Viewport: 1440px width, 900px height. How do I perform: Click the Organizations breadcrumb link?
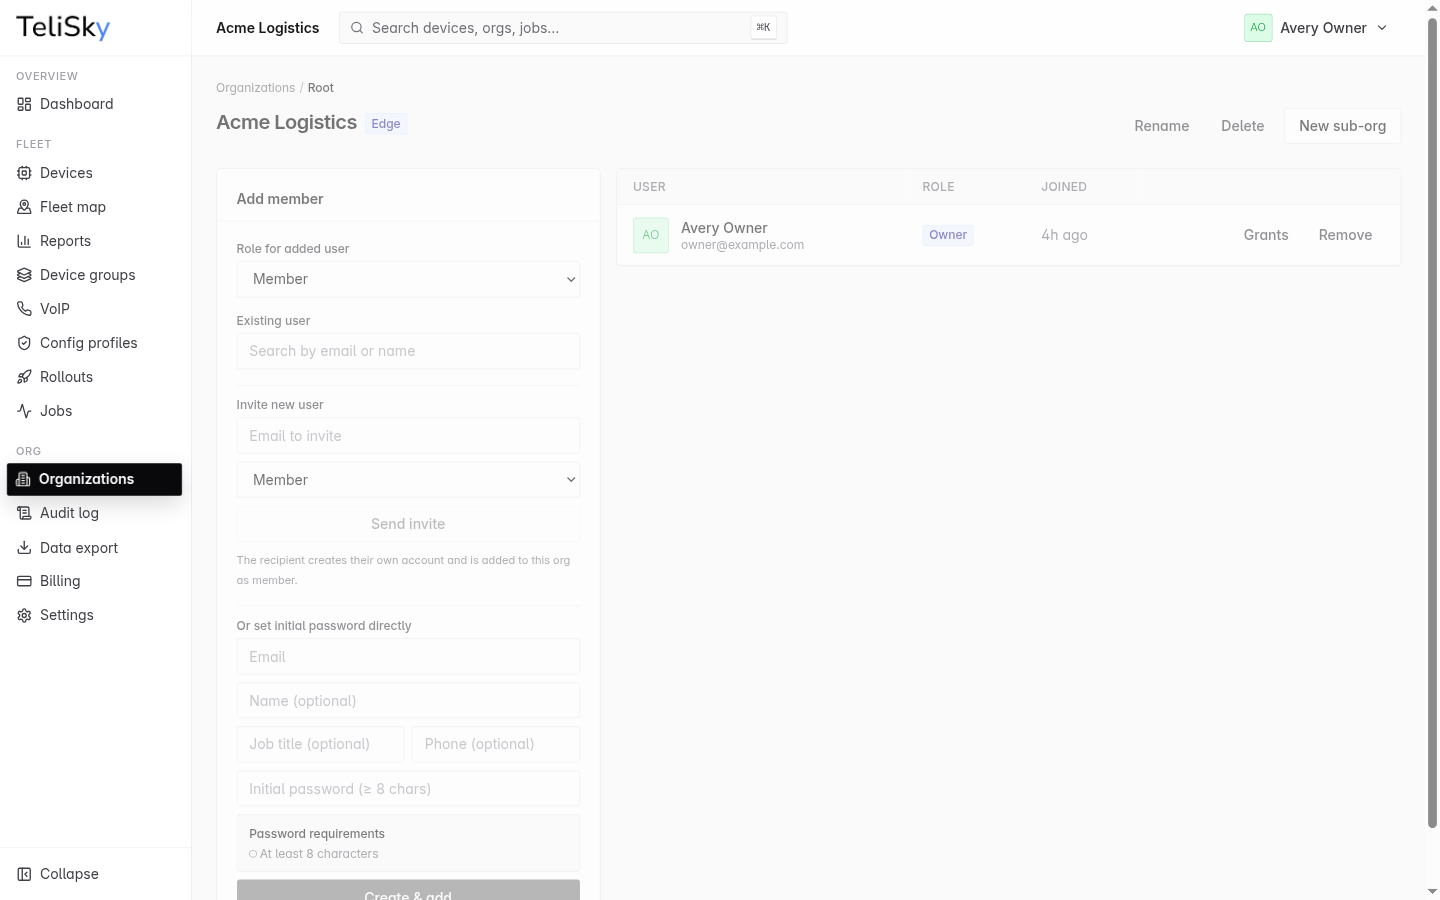[x=255, y=88]
